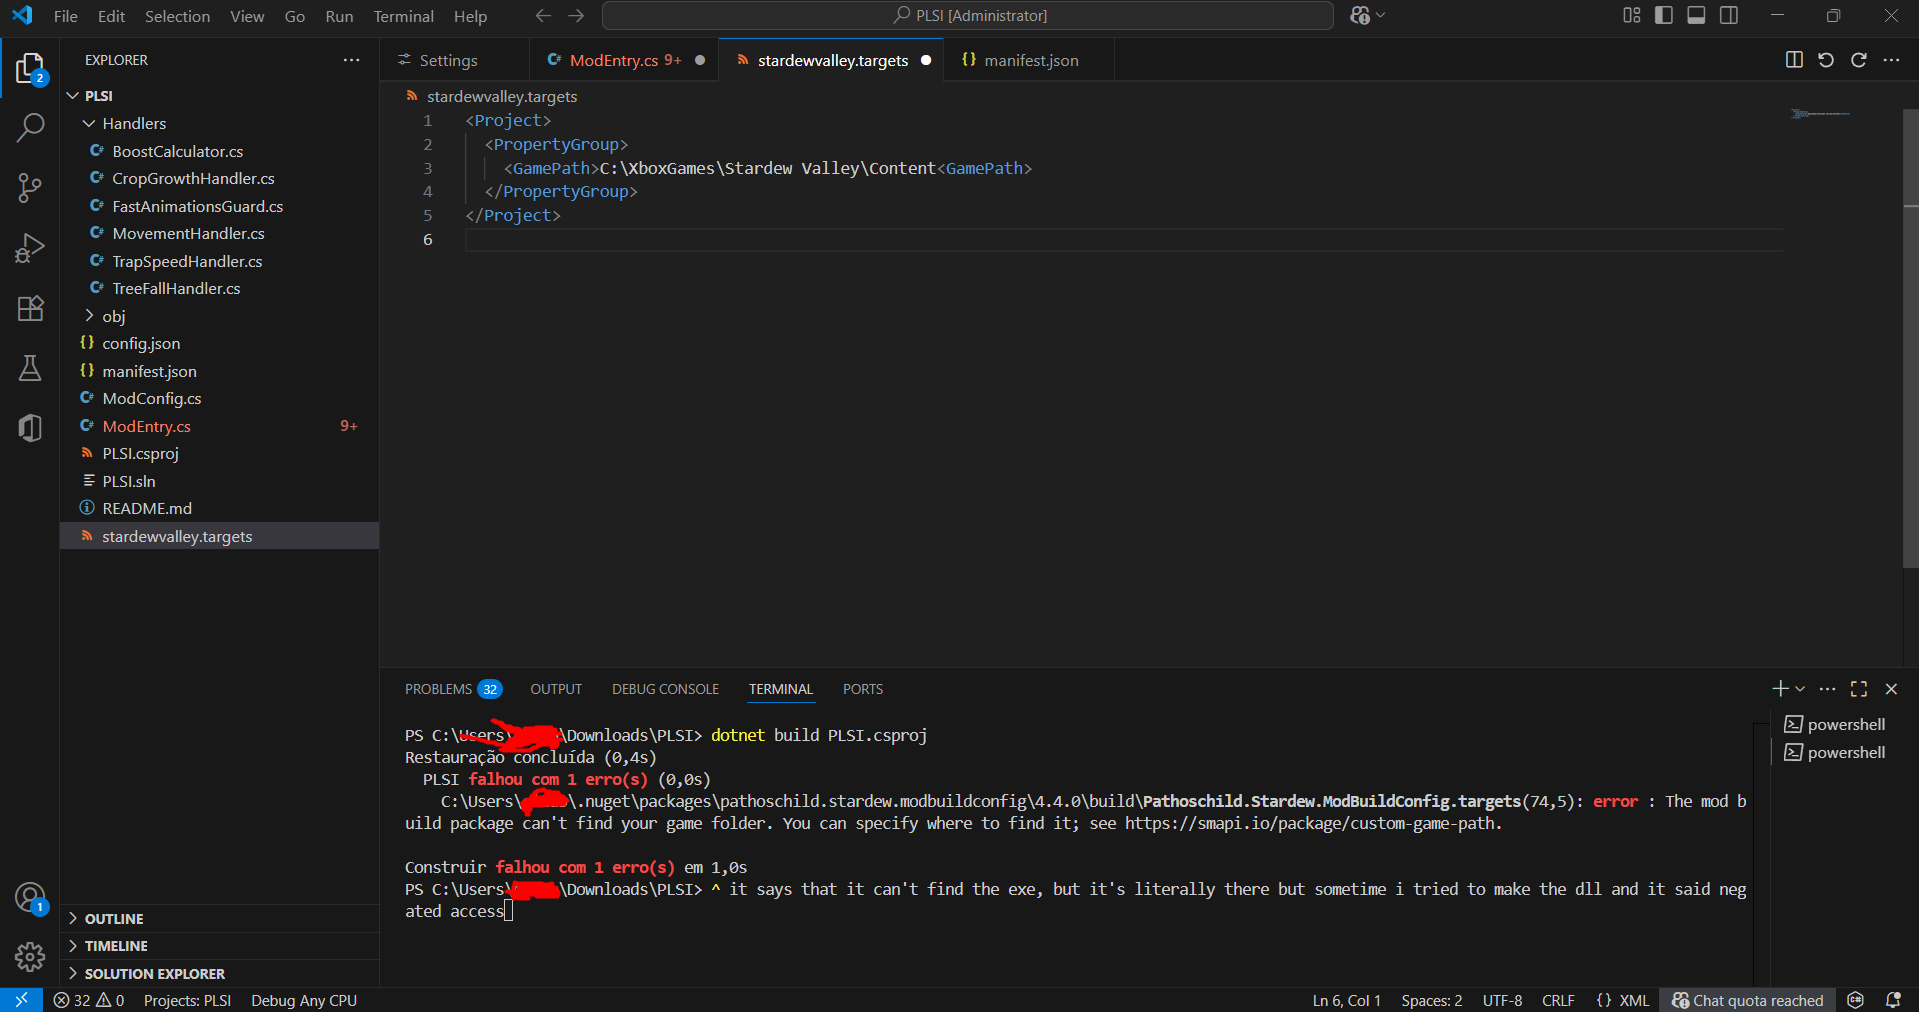Go back using the navigation arrow
Screen dimensions: 1919x1012
[x=543, y=16]
